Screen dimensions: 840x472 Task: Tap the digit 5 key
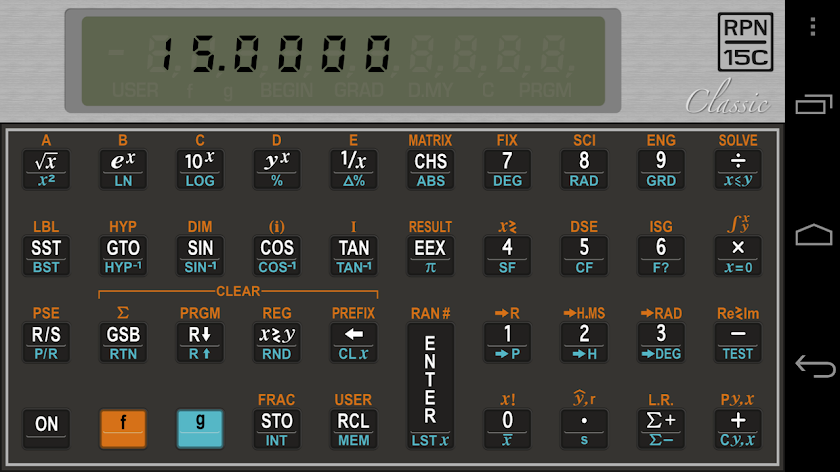point(584,256)
